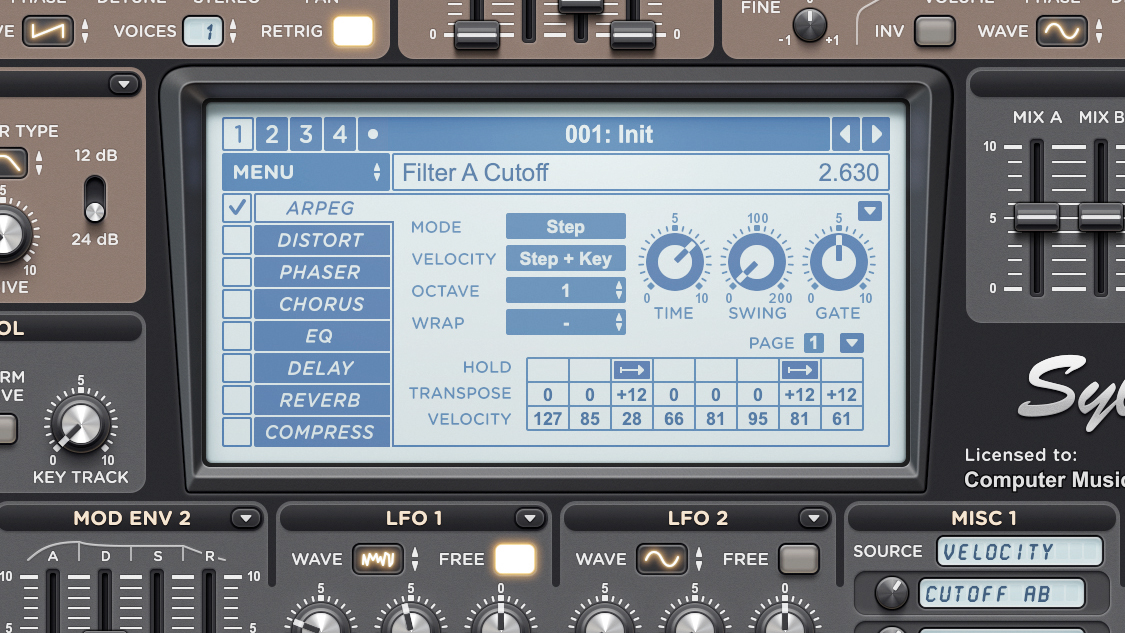The width and height of the screenshot is (1125, 633).
Task: Open the MENU dropdown
Action: click(306, 172)
